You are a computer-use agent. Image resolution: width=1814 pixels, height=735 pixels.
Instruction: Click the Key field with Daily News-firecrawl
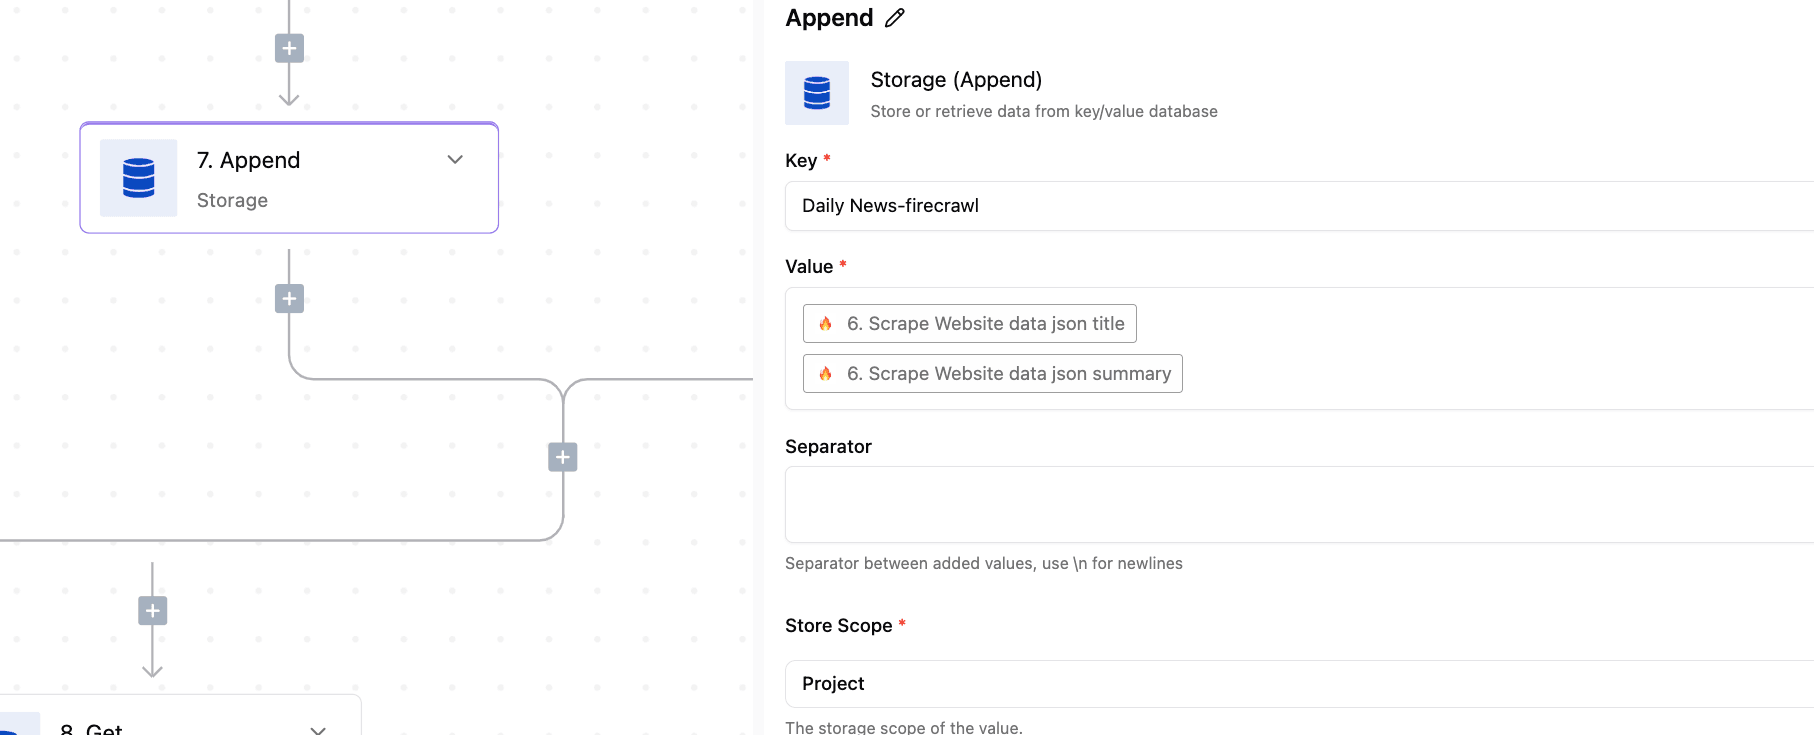tap(1299, 206)
